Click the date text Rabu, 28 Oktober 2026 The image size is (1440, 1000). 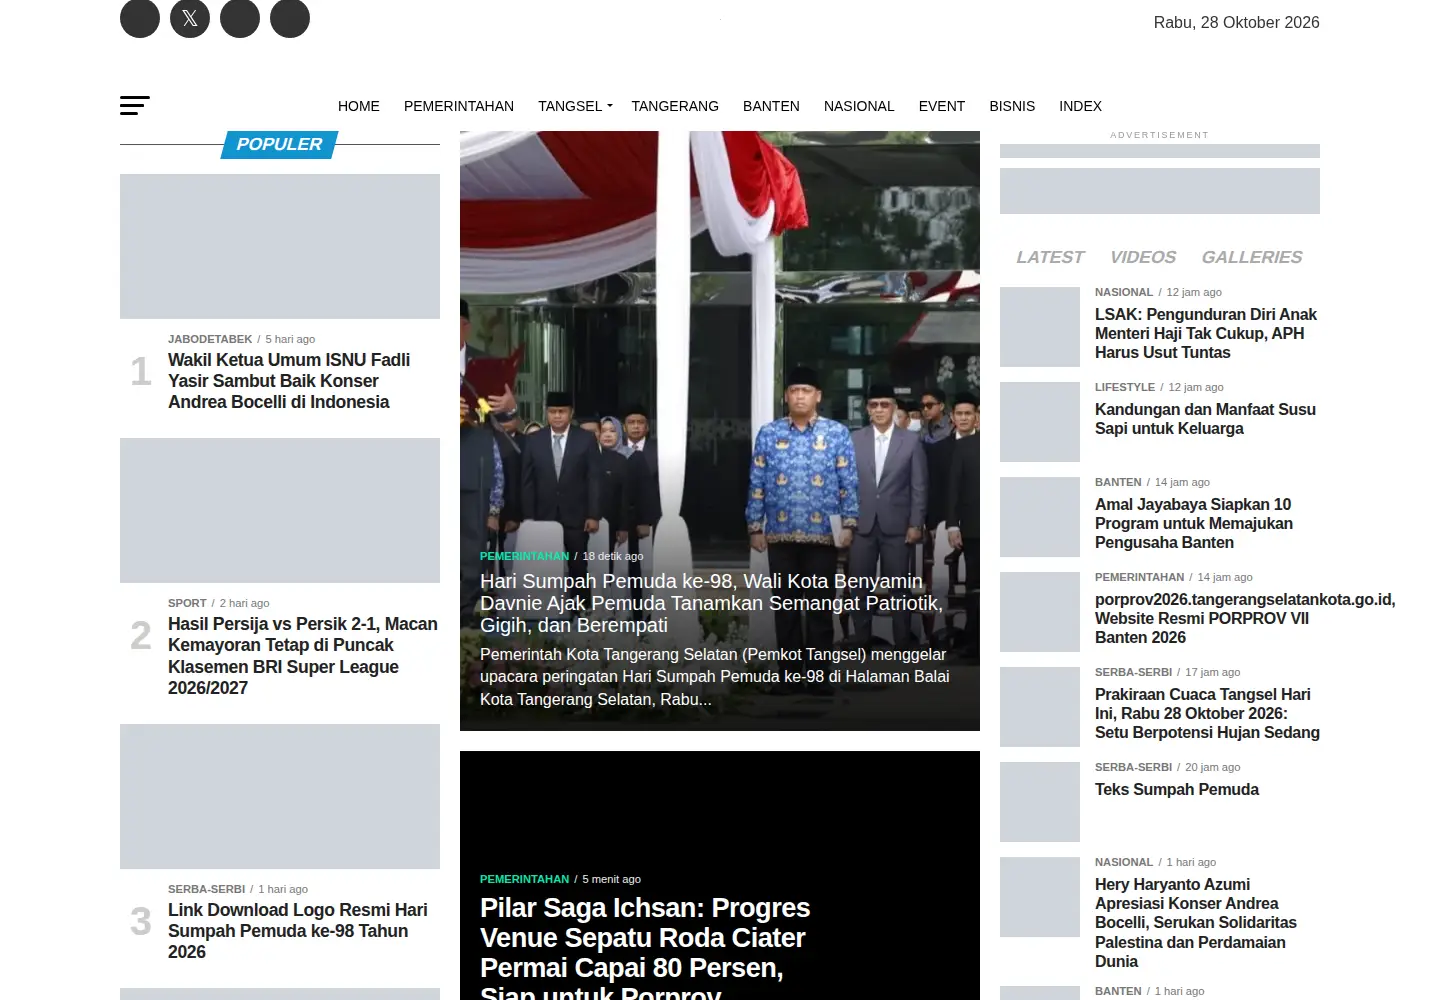[1236, 22]
